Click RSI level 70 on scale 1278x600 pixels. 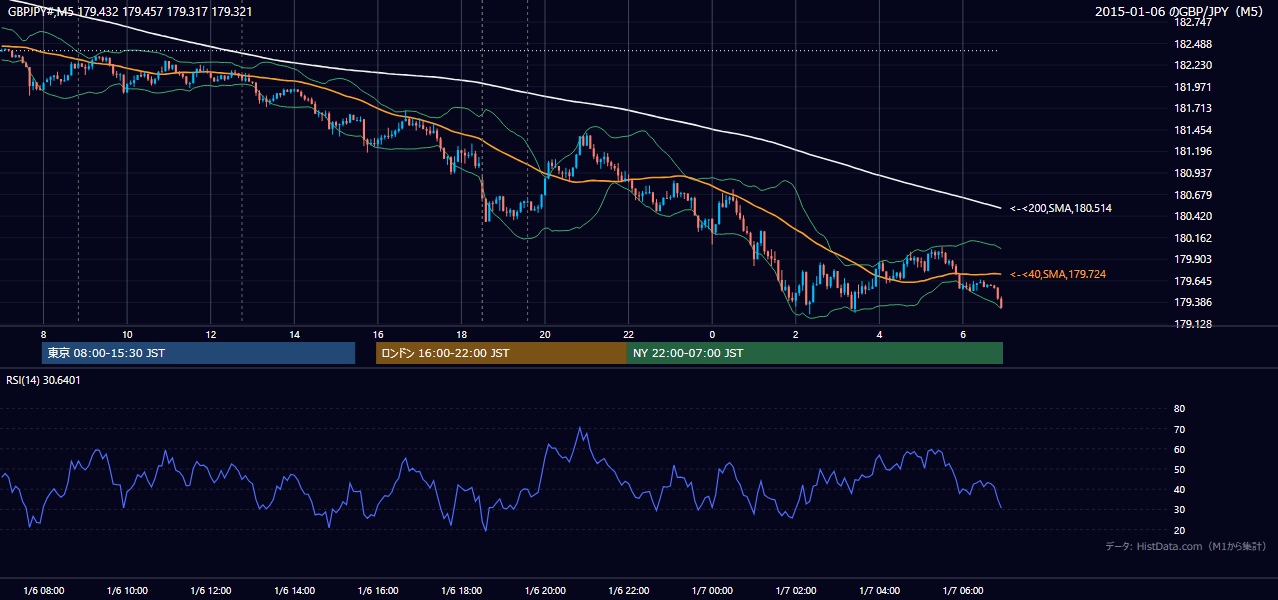tap(1179, 429)
